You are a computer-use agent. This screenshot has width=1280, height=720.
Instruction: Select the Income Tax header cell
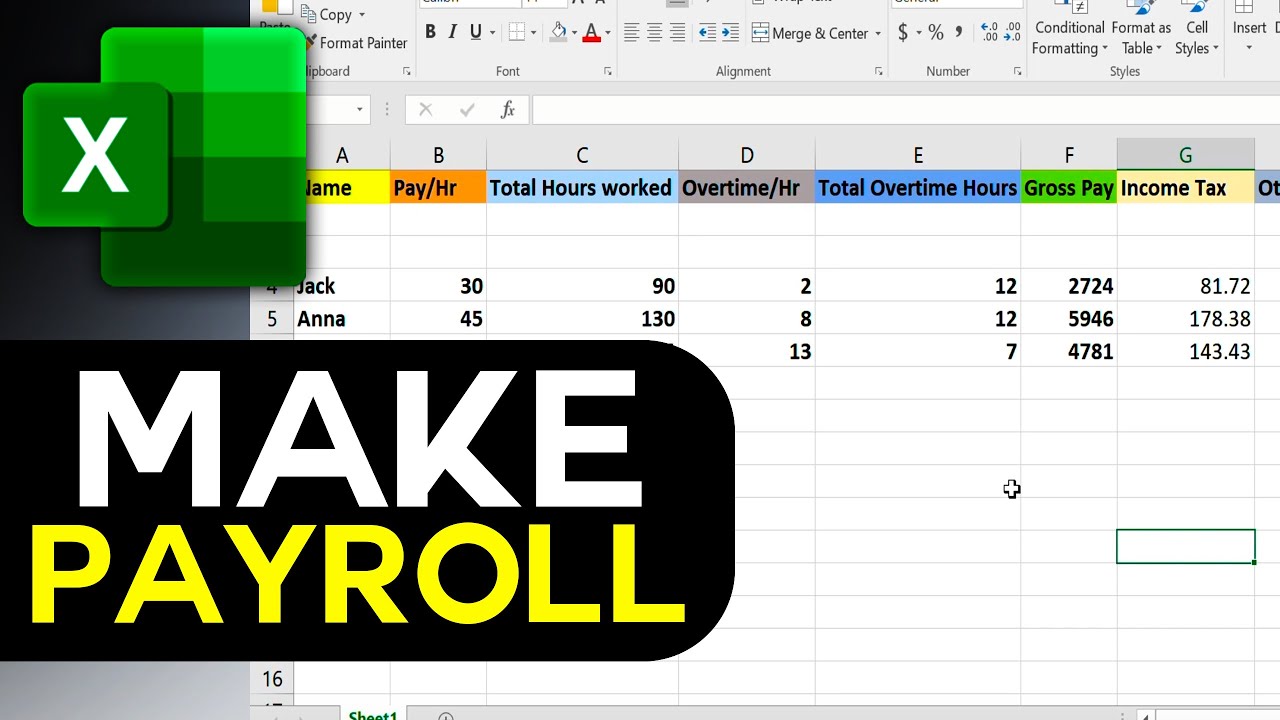coord(1186,188)
